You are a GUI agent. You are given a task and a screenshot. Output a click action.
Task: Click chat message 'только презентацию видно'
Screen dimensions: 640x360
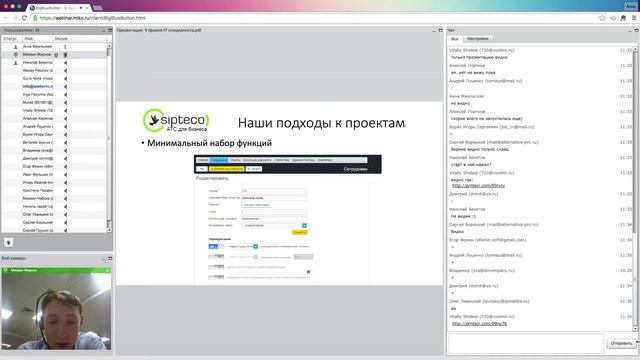[479, 58]
